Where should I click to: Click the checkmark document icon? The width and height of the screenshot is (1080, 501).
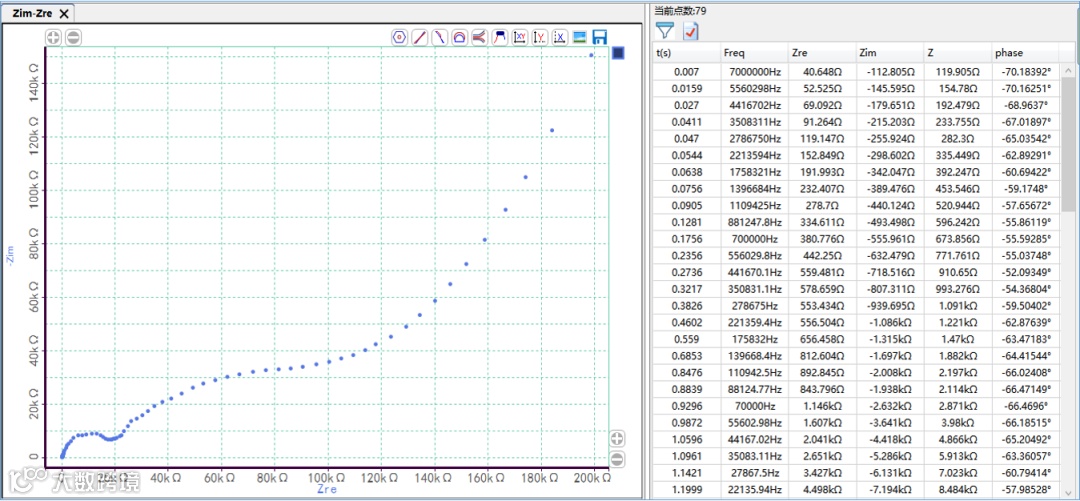[691, 30]
